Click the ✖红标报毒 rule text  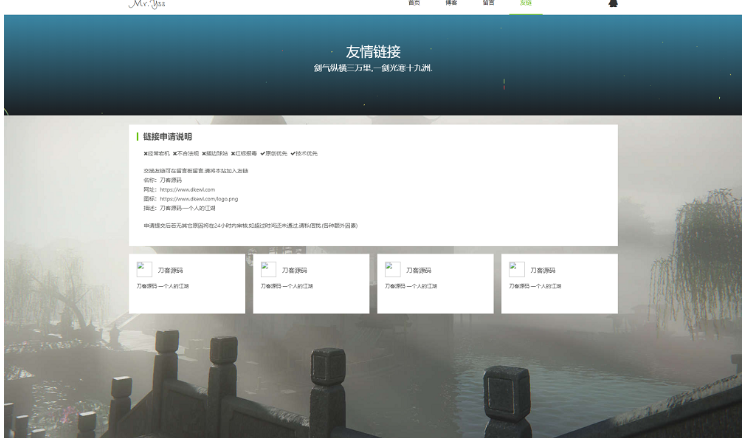pos(244,153)
